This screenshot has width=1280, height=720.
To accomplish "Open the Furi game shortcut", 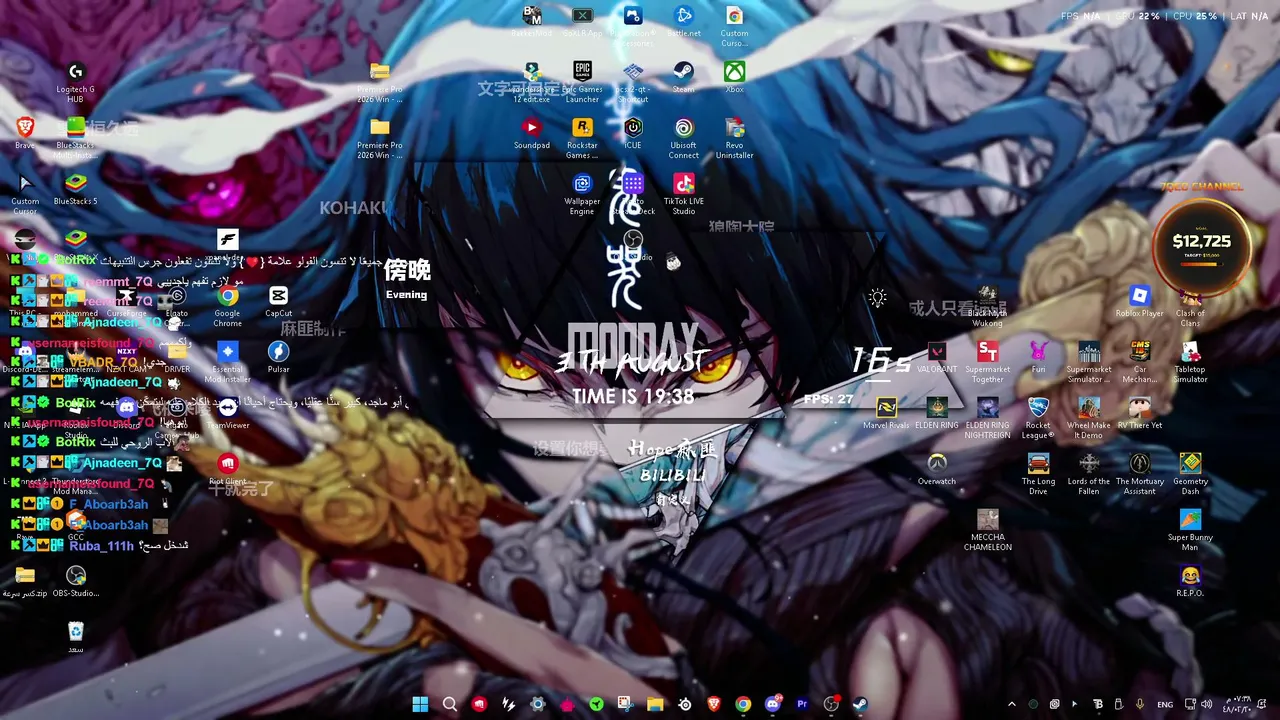I will pos(1038,358).
